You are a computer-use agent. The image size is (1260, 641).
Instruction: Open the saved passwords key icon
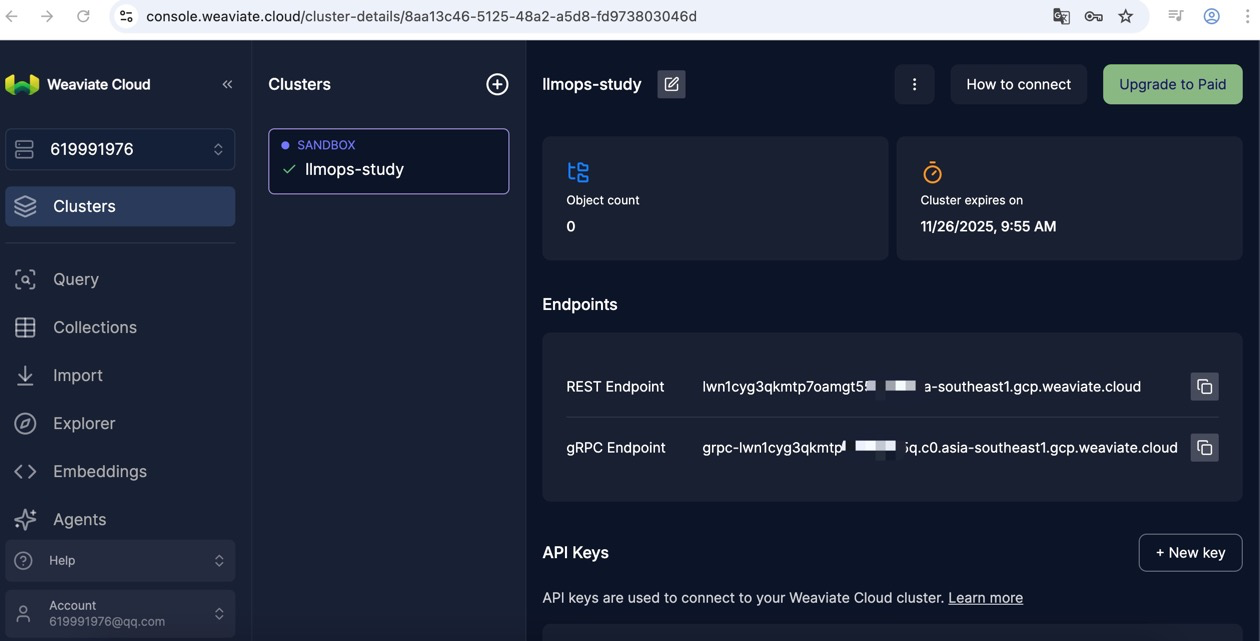click(1093, 16)
